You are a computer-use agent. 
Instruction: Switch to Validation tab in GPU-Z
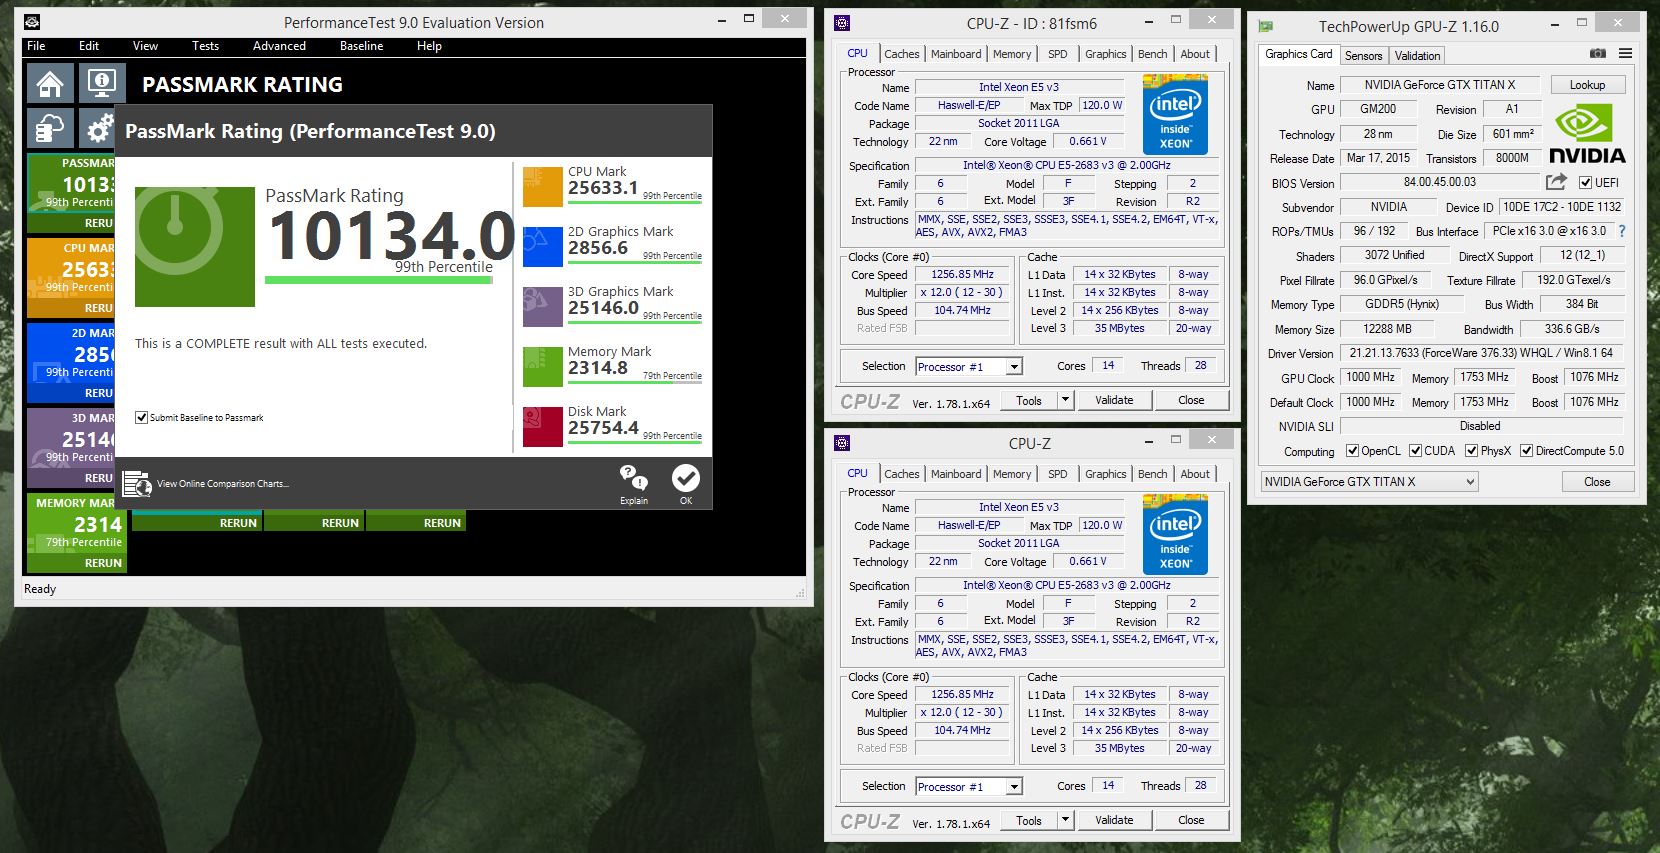1417,56
